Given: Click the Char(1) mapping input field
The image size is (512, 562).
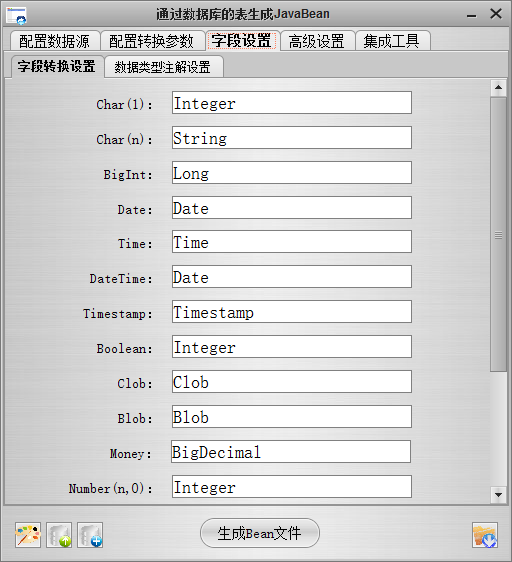Looking at the screenshot, I should click(291, 103).
